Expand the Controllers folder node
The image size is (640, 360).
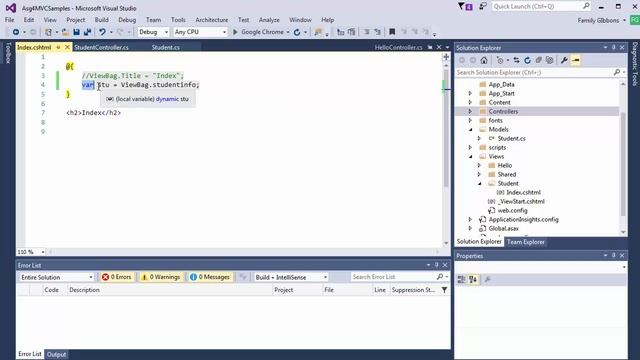[x=470, y=111]
